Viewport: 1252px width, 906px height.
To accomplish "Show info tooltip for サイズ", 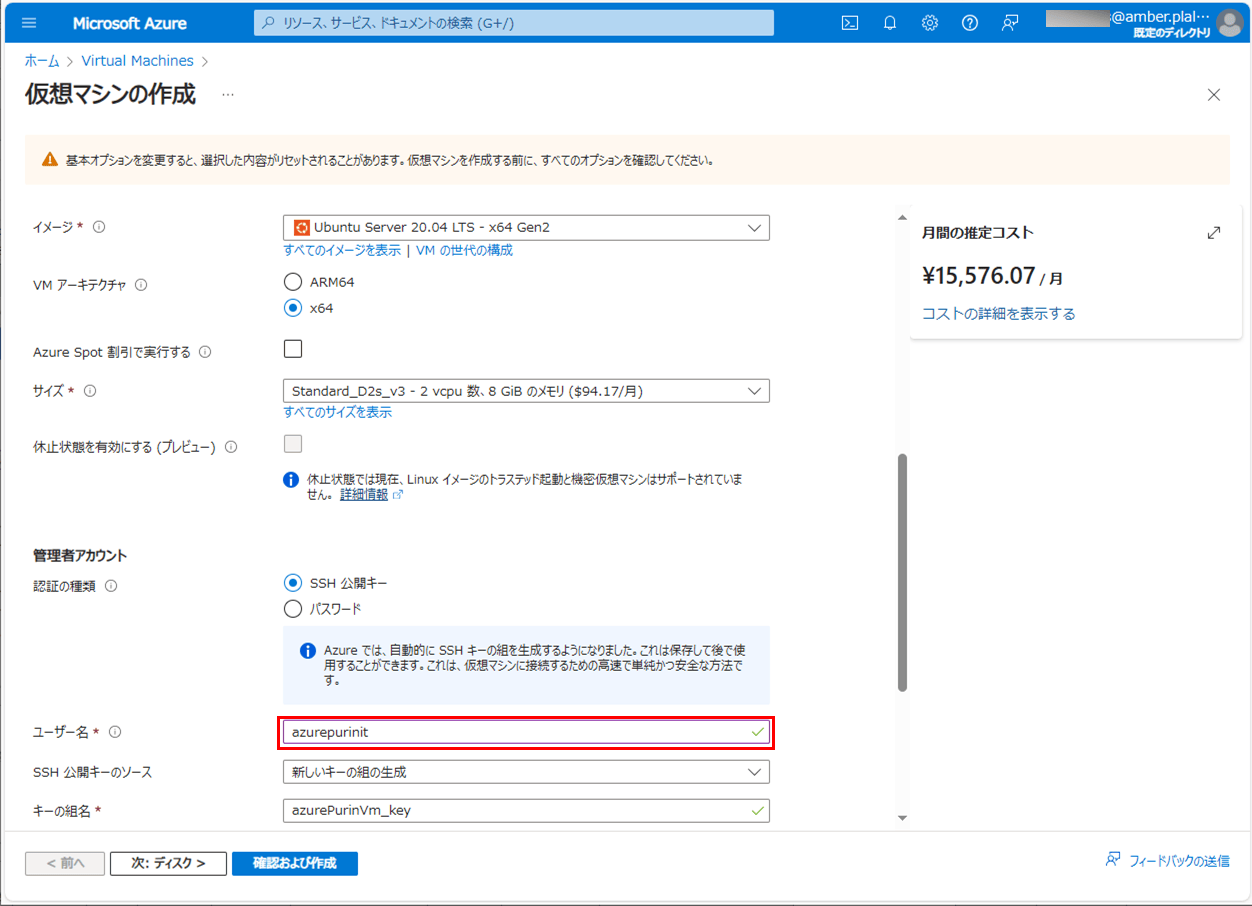I will (x=90, y=391).
